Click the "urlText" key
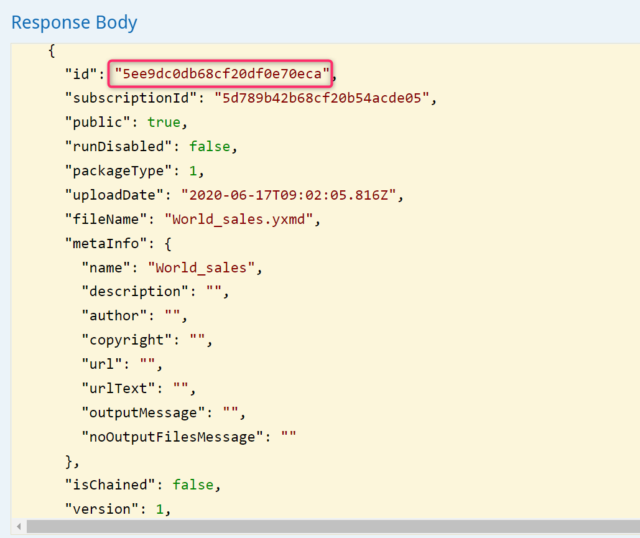 coord(119,388)
